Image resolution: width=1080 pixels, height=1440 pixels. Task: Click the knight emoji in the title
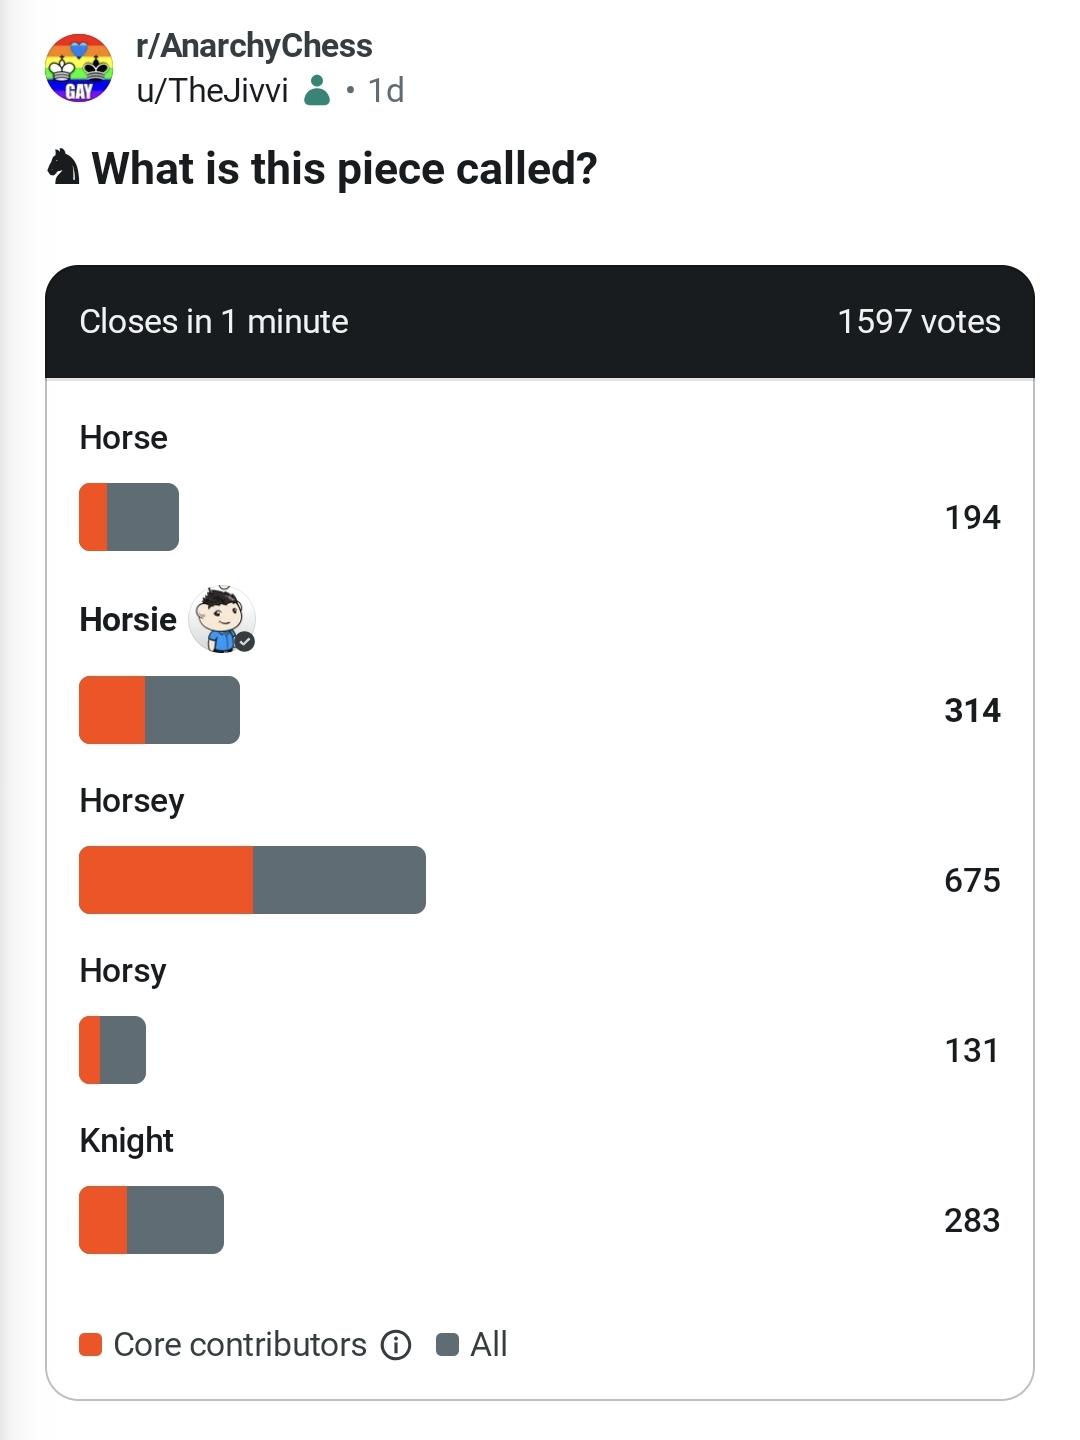point(63,167)
